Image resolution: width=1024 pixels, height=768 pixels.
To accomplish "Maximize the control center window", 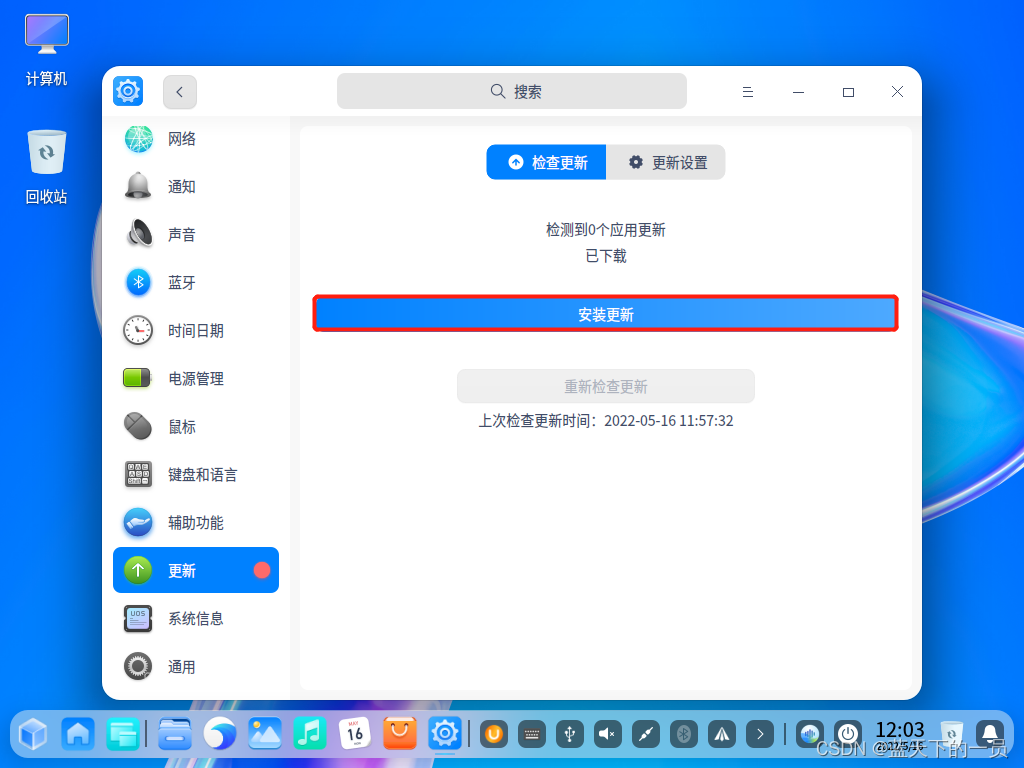I will (848, 92).
